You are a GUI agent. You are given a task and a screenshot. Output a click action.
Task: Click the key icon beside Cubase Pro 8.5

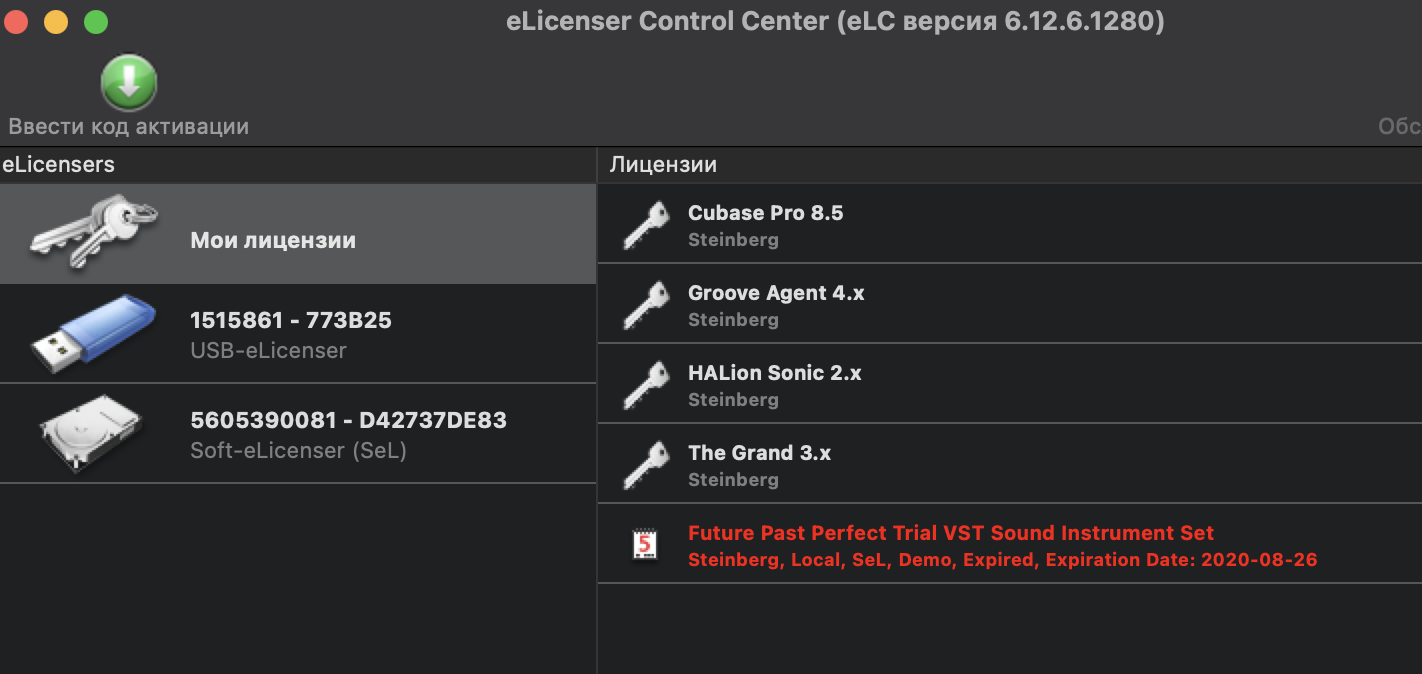645,224
